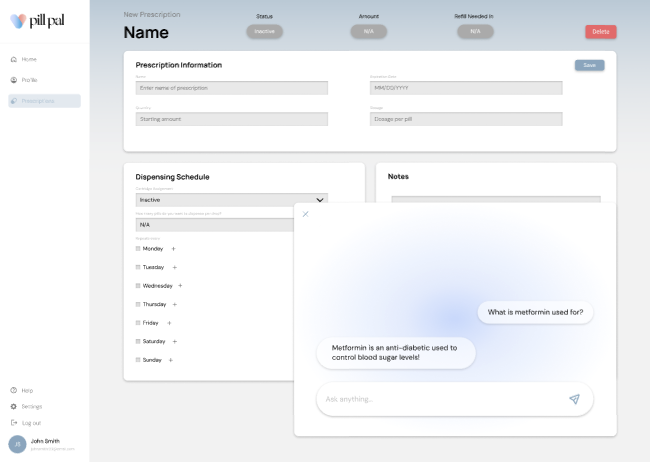Open the Cartridge Assignment dropdown
The height and width of the screenshot is (462, 650).
pyautogui.click(x=231, y=200)
